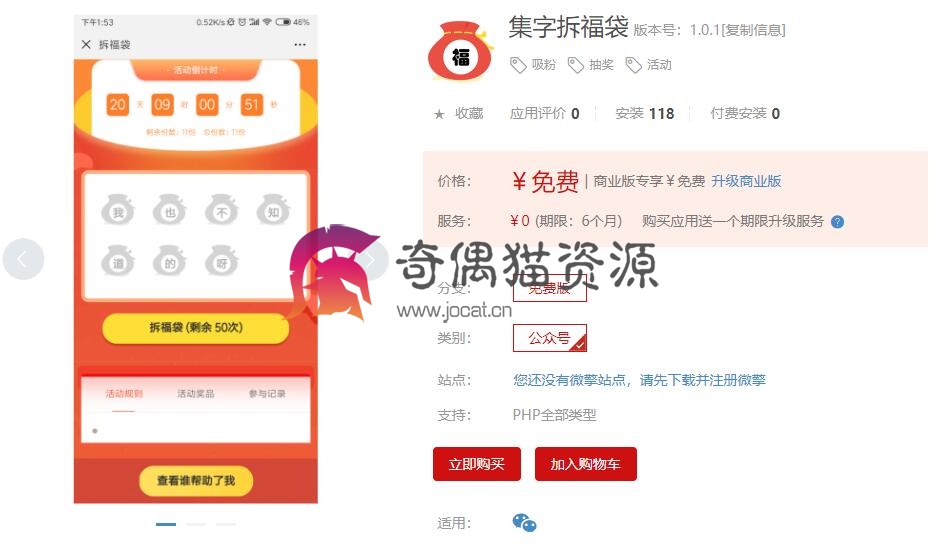Click the tag icon labeled 抽奖
948x547 pixels.
576,65
